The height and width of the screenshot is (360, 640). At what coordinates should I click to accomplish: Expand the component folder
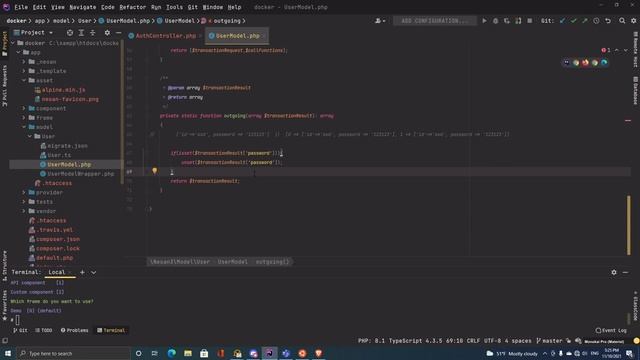tap(24, 109)
